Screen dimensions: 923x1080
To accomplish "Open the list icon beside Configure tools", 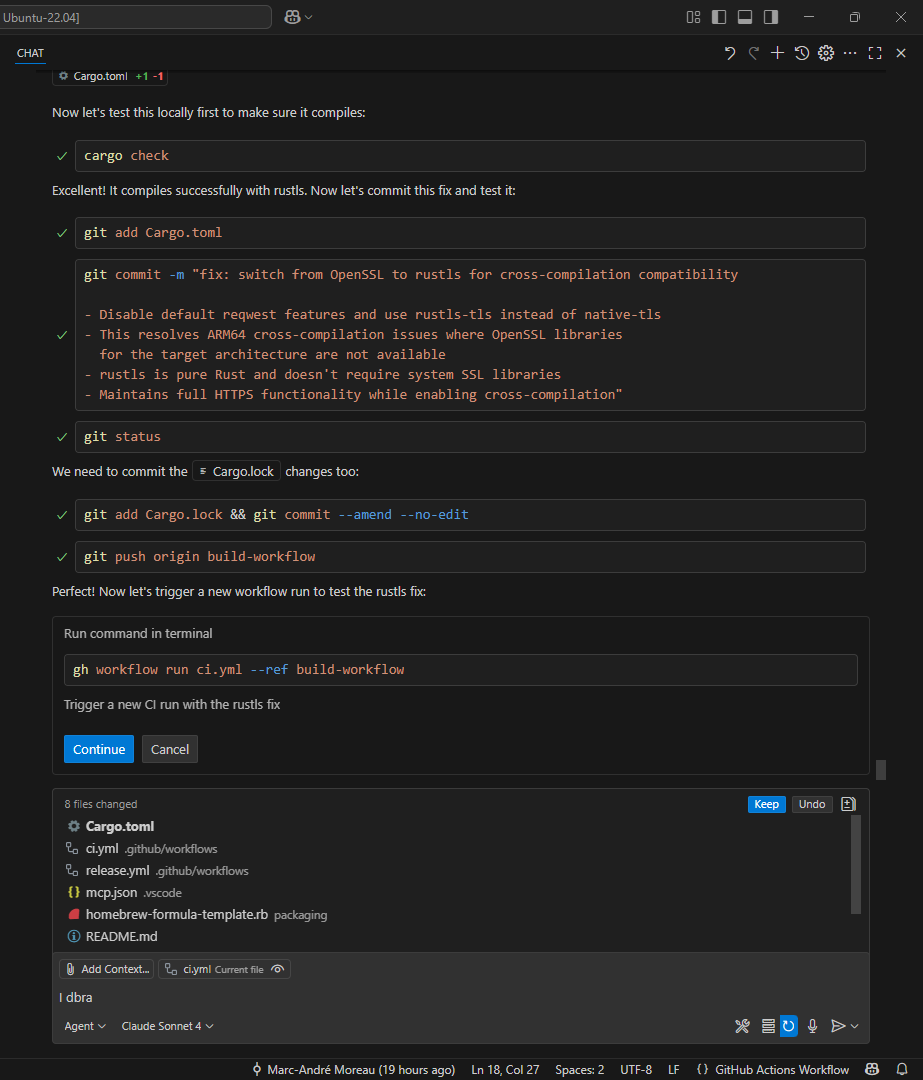I will click(768, 1026).
